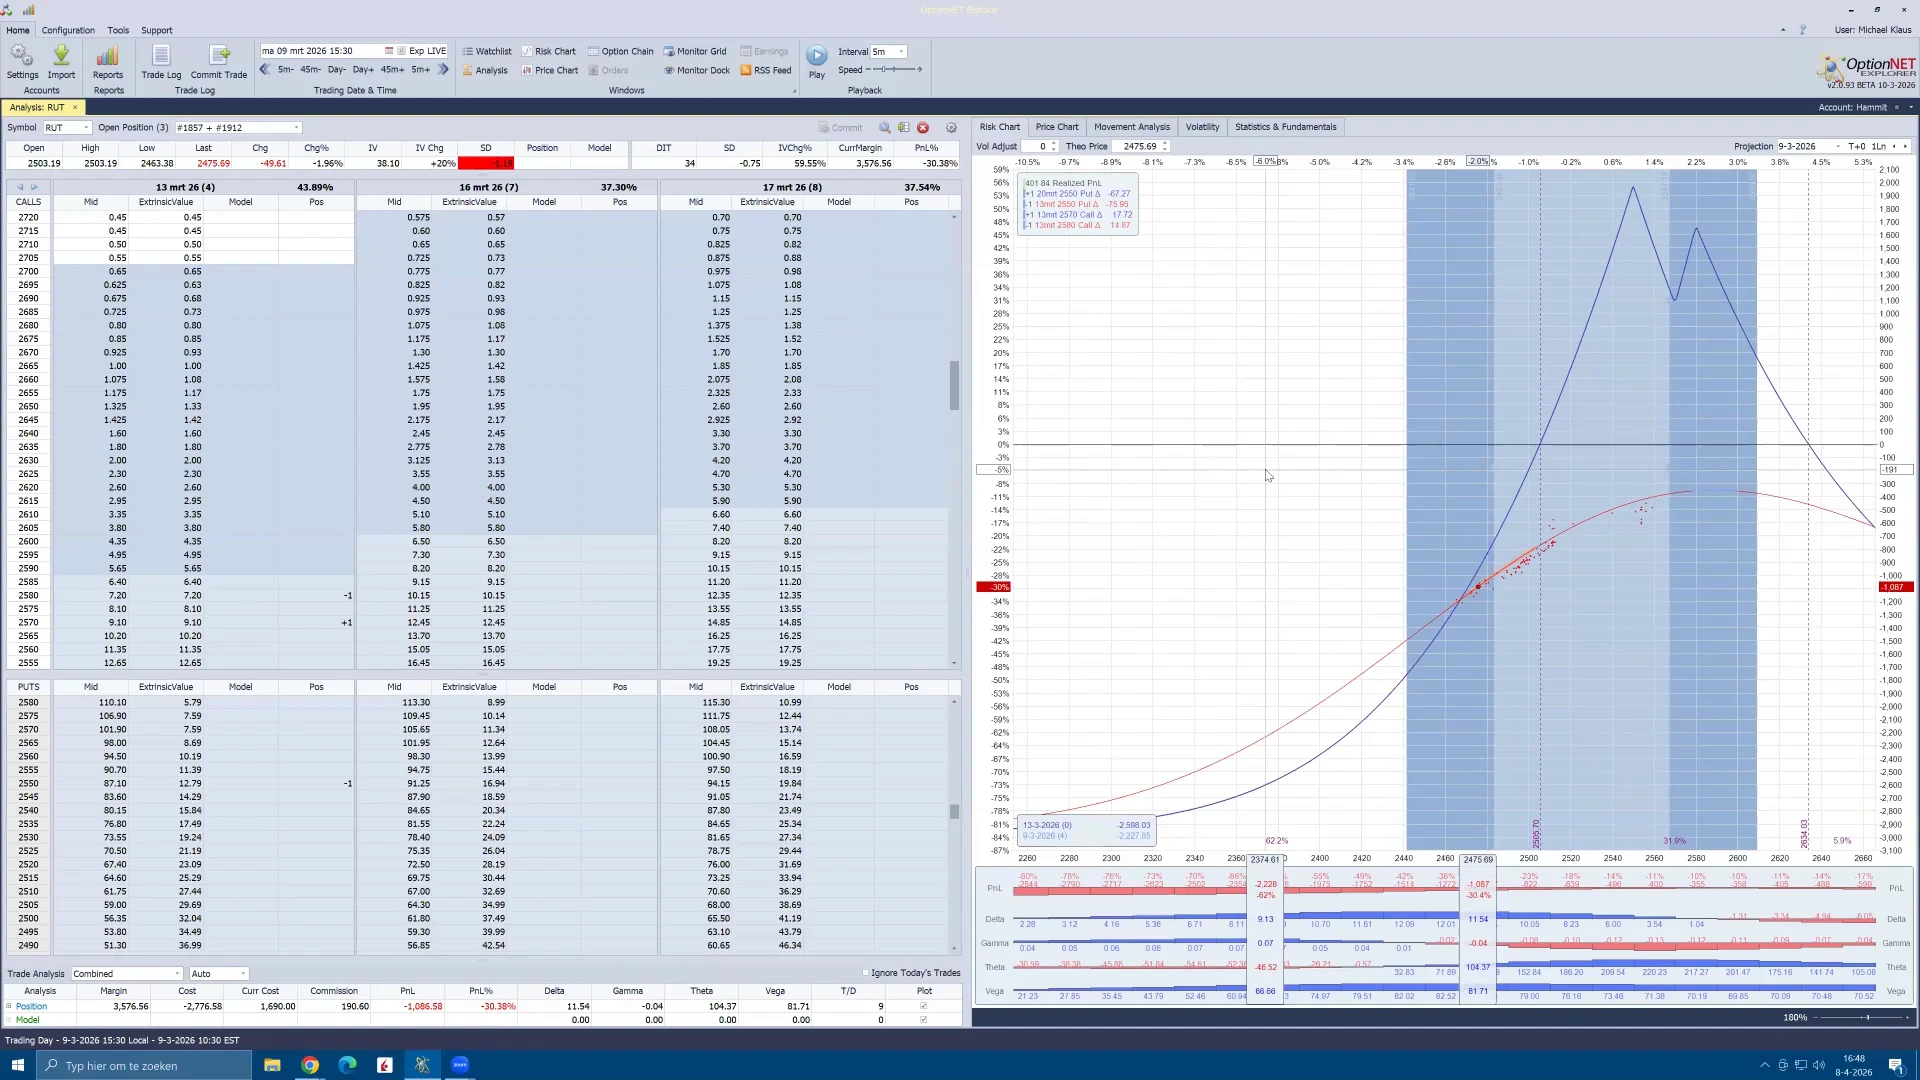
Task: Open the RSS Feed window
Action: point(766,70)
